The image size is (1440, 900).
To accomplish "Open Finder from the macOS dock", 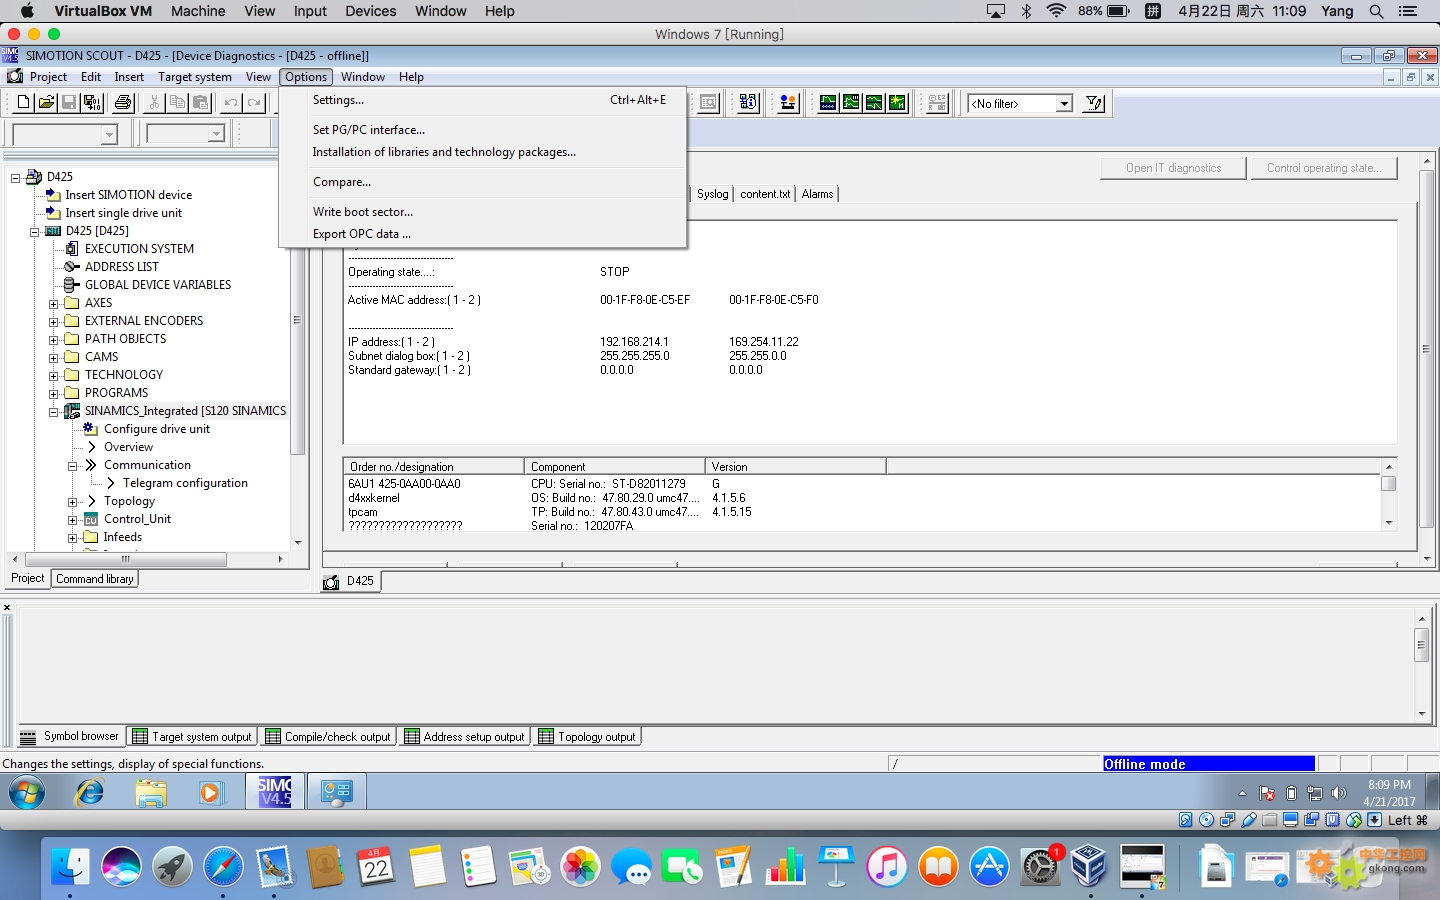I will point(70,866).
